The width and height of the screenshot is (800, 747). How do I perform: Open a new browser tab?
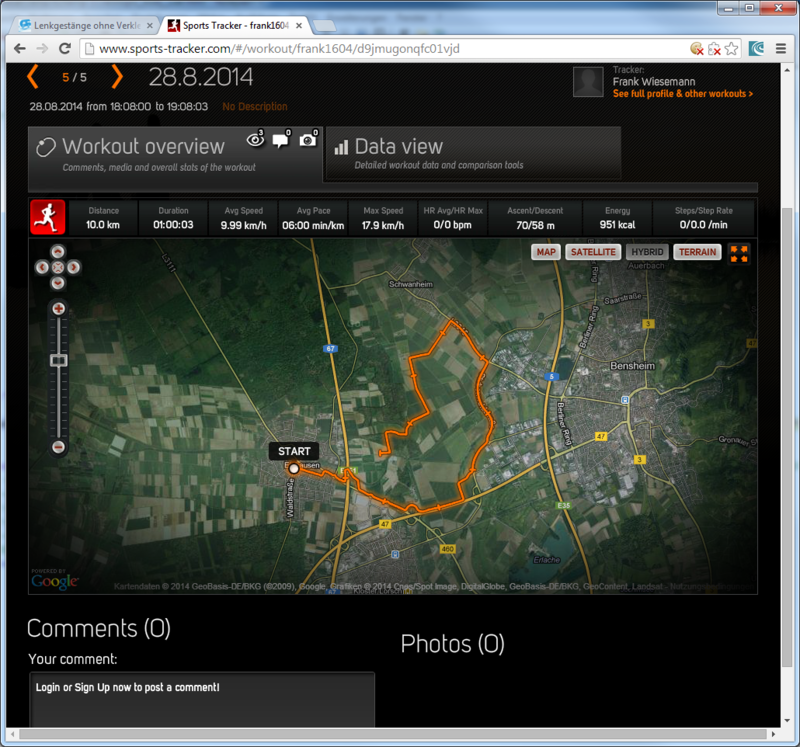(324, 26)
